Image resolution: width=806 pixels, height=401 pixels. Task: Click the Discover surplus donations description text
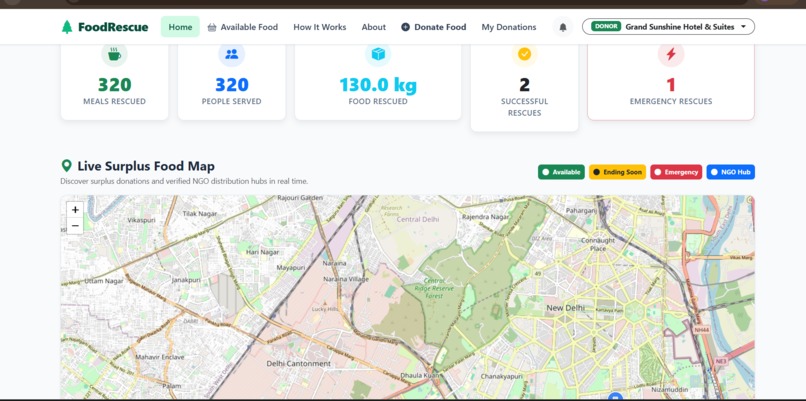(x=184, y=181)
